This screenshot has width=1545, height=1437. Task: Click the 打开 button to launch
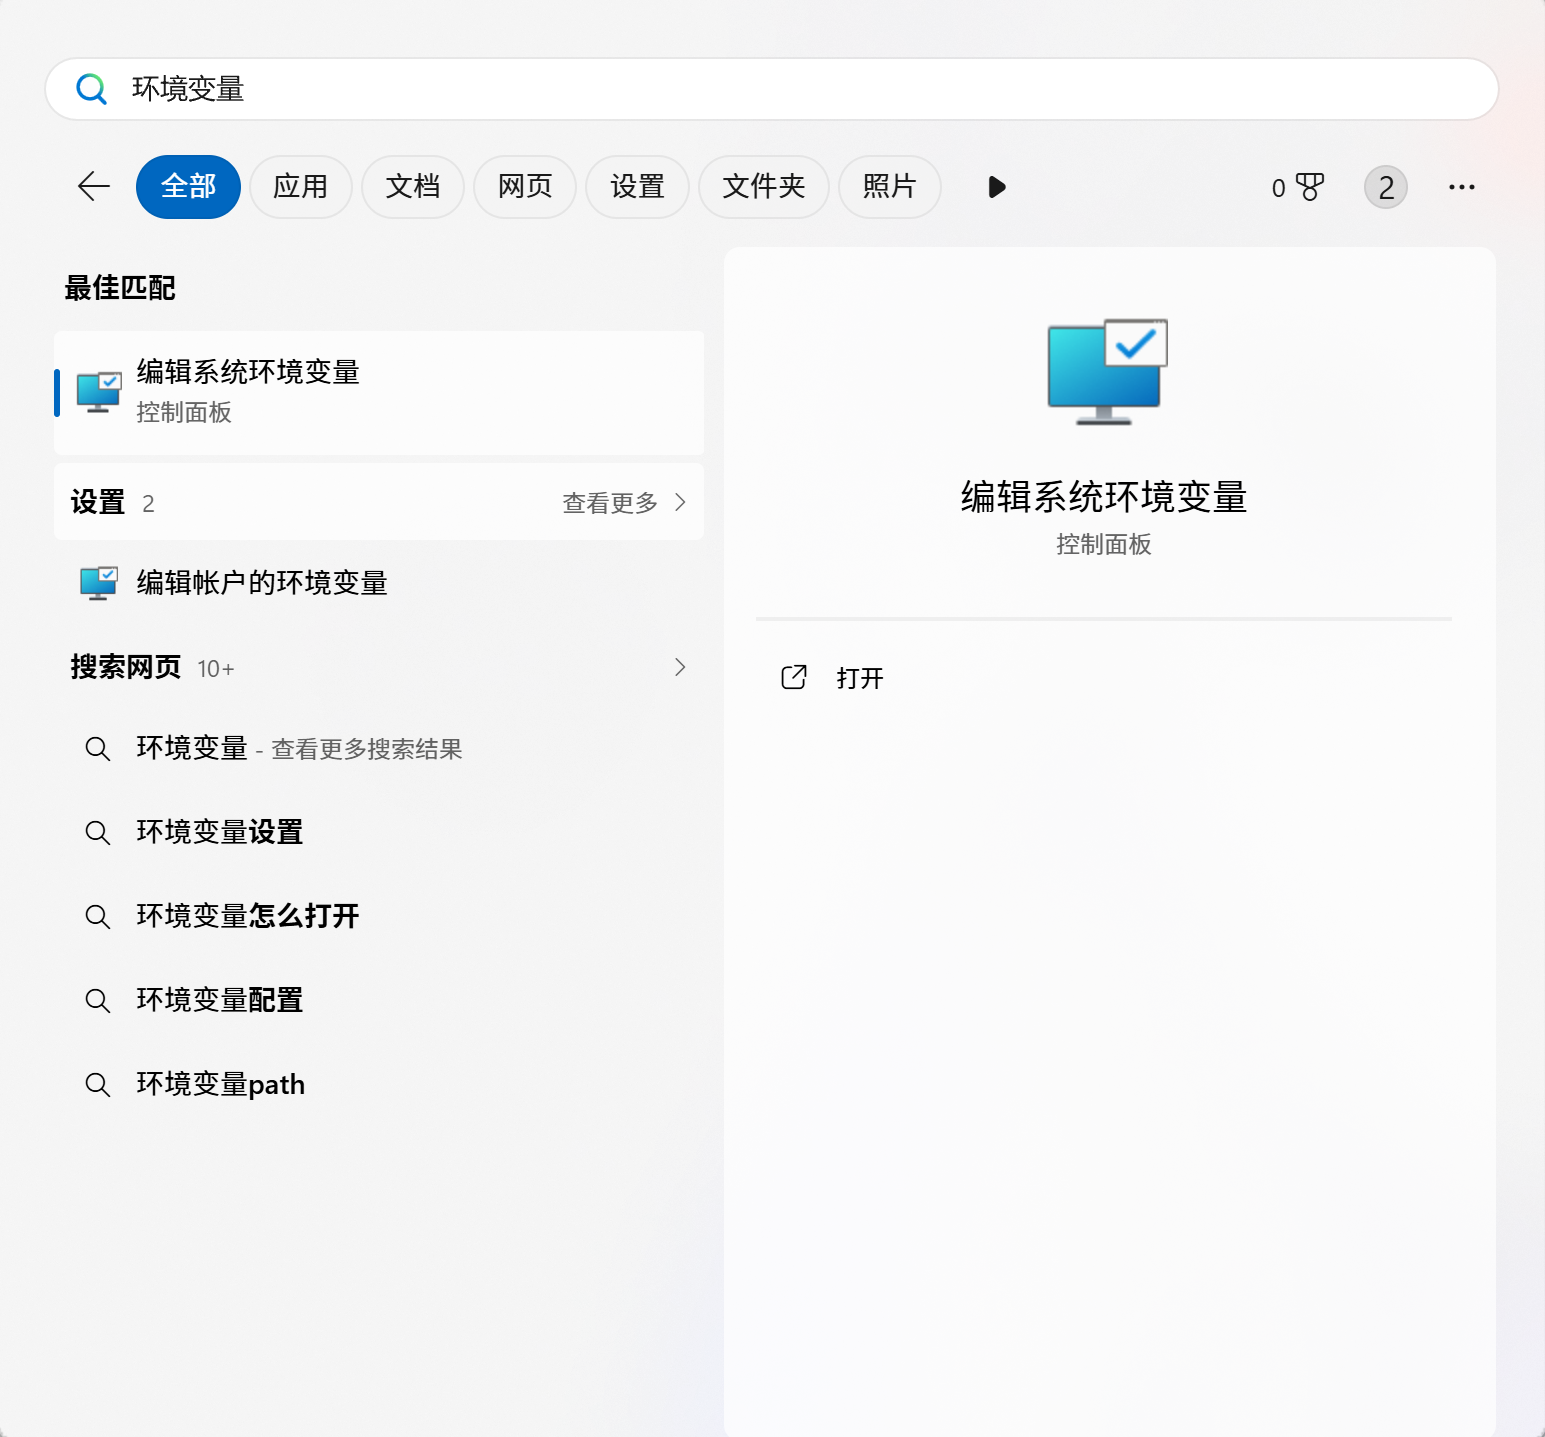click(860, 678)
